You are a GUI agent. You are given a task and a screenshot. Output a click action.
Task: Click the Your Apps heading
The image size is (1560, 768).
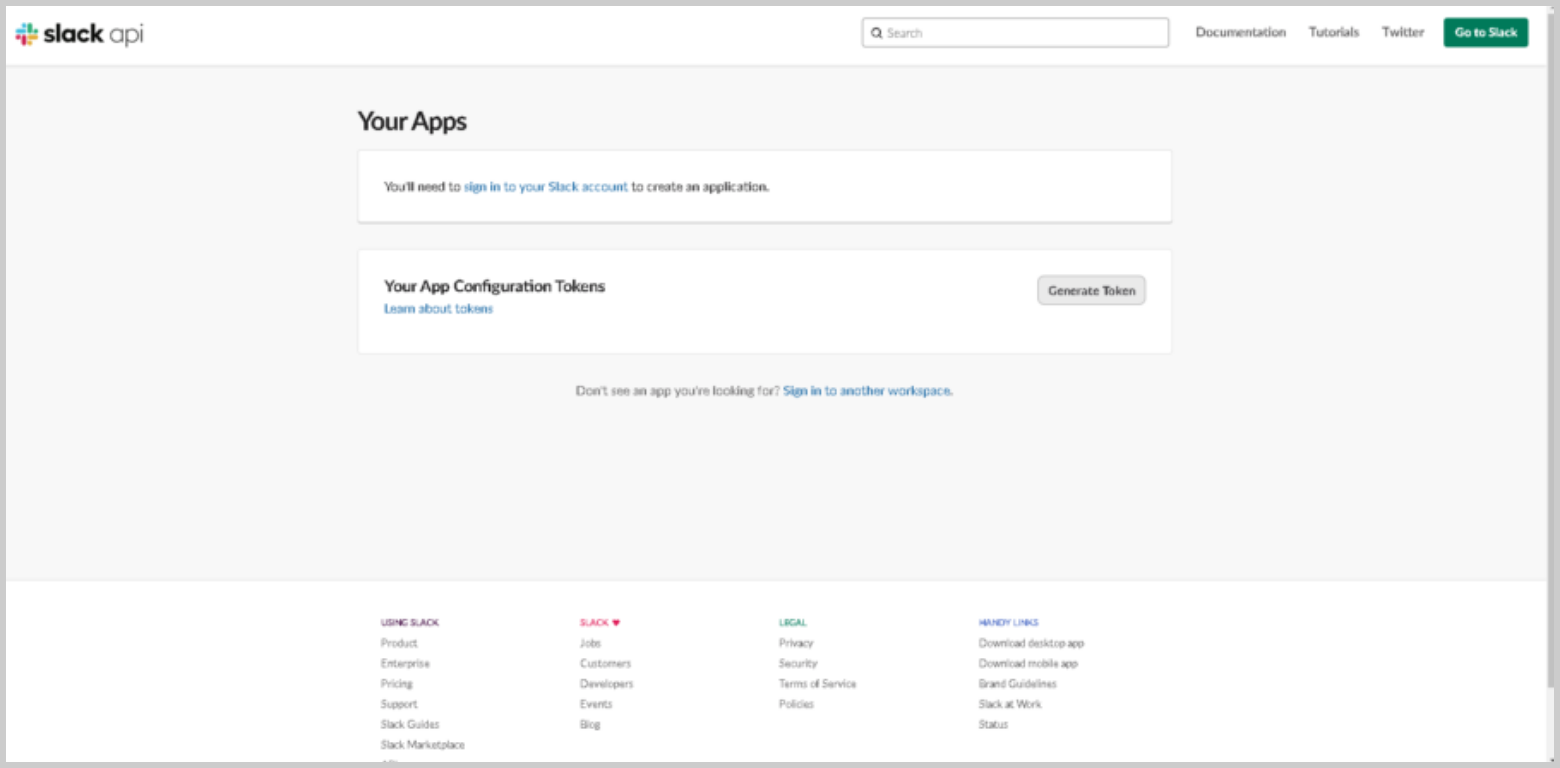coord(412,122)
